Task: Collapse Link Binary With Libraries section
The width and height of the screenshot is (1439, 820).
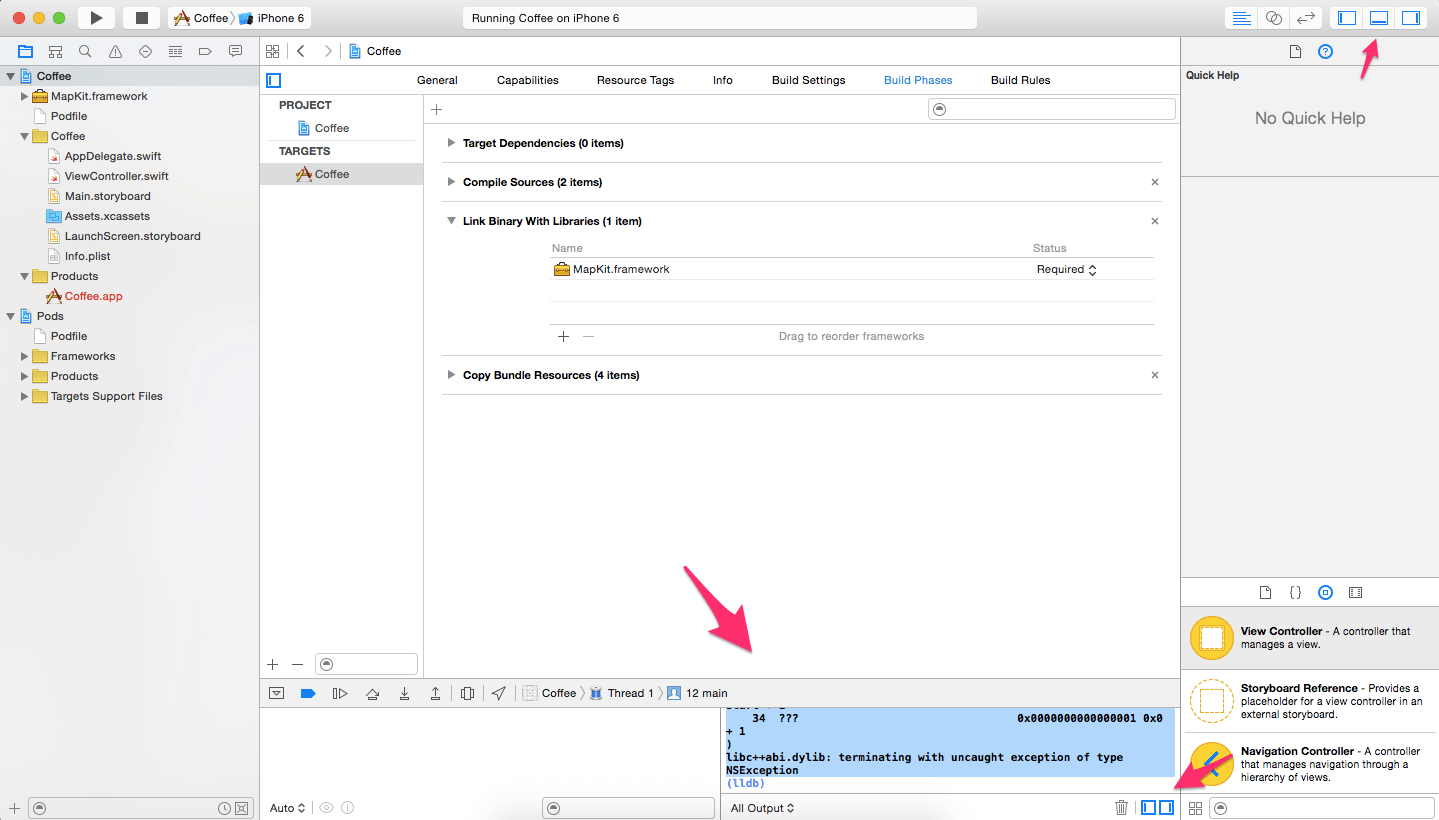Action: tap(452, 221)
